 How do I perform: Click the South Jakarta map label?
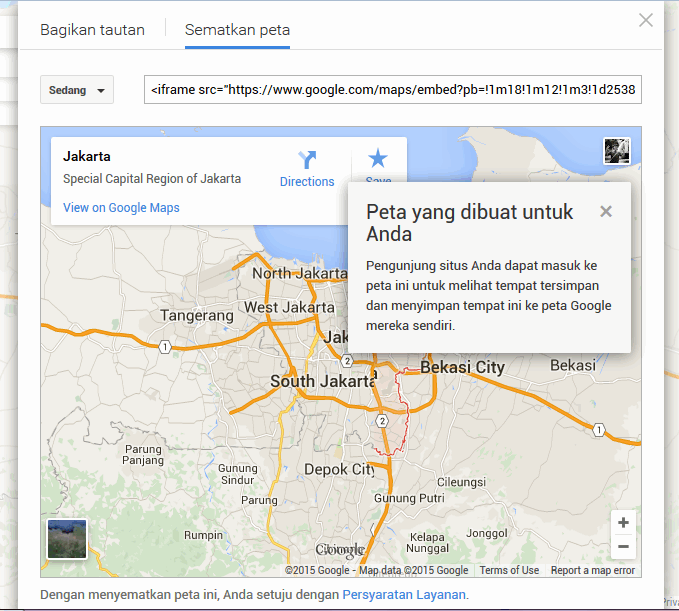[x=323, y=381]
